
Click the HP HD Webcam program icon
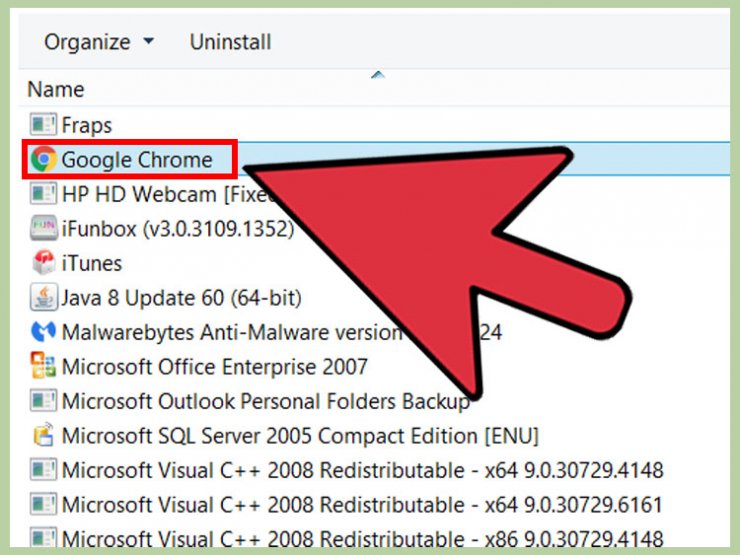[x=43, y=193]
